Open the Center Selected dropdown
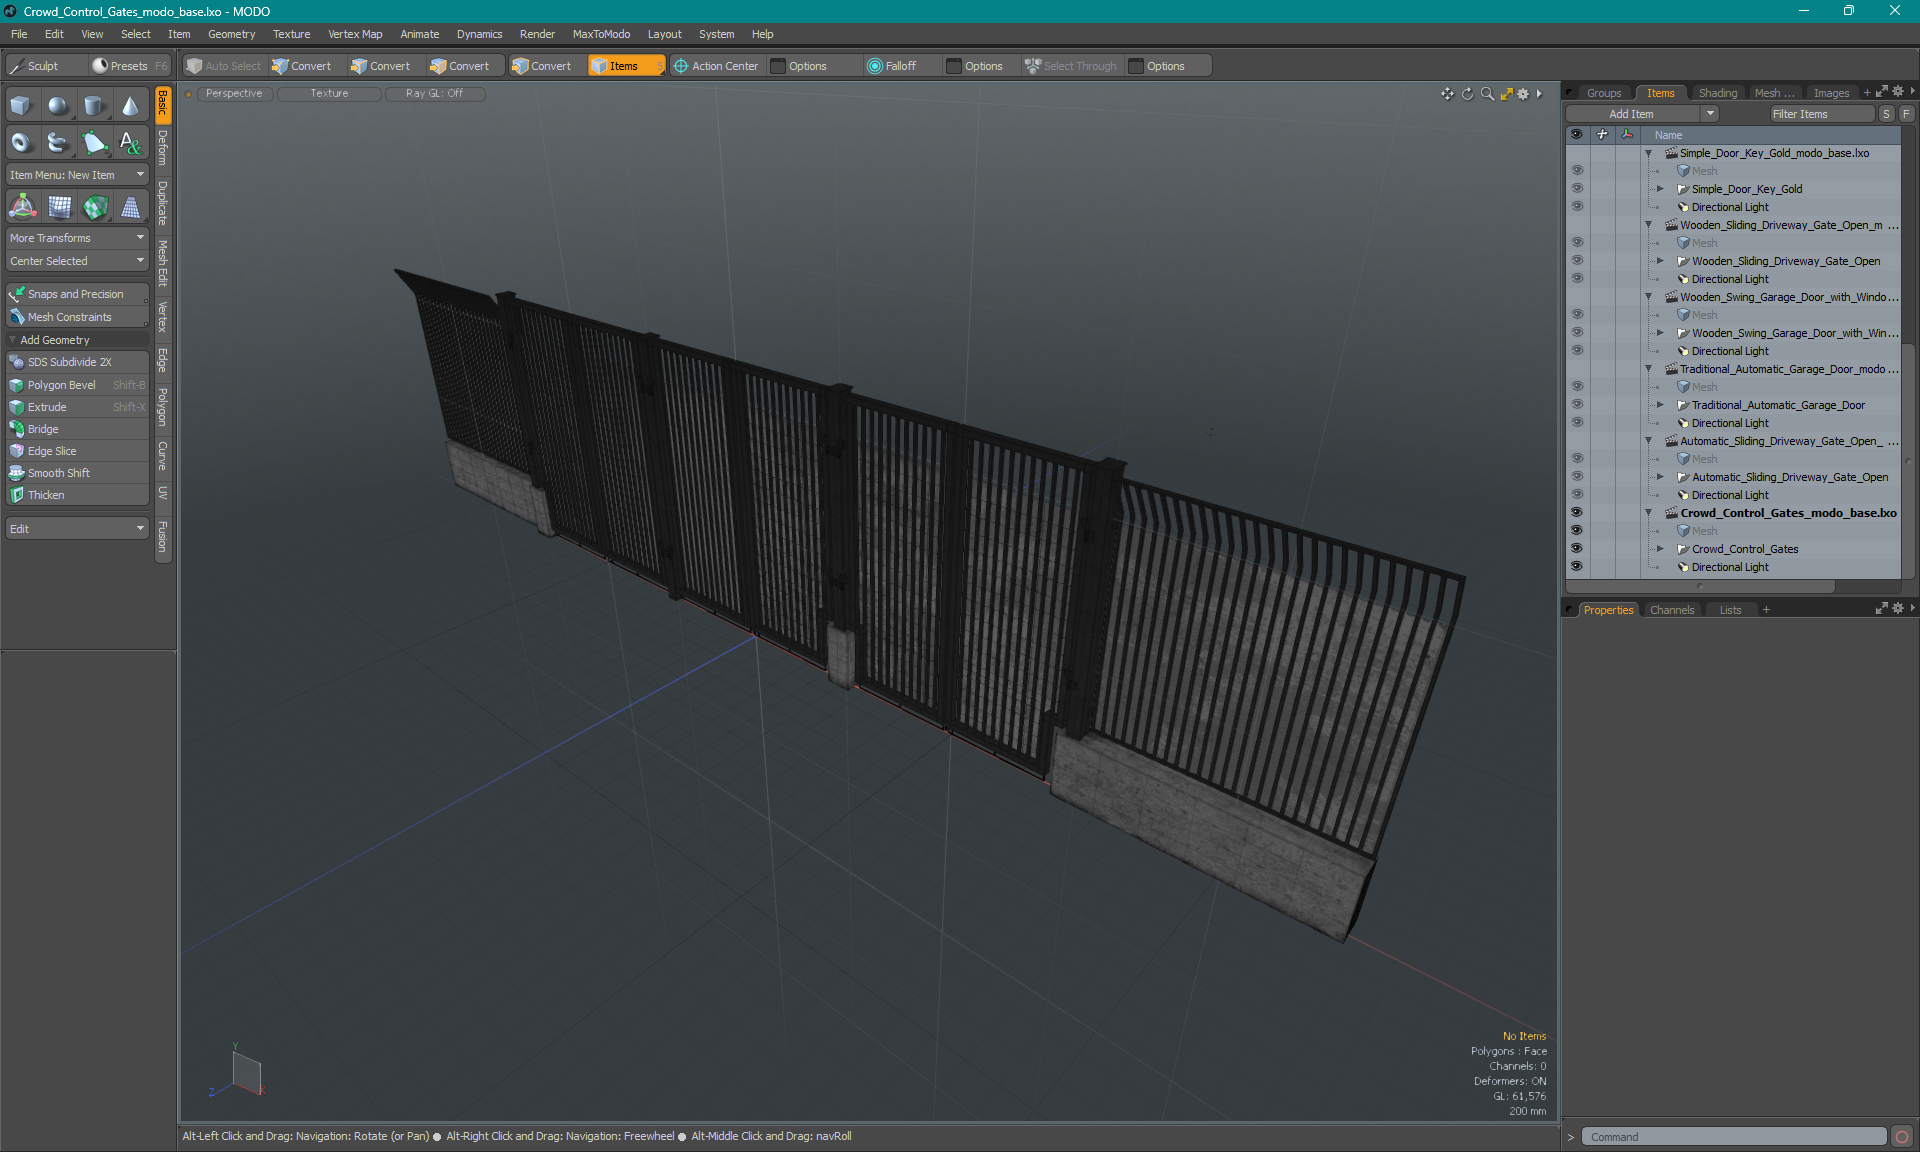 [x=77, y=261]
